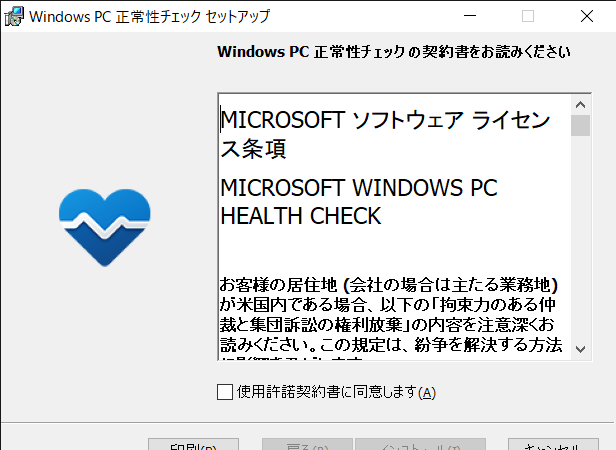The height and width of the screenshot is (450, 616).
Task: Click the grayed-out maximize button
Action: click(x=528, y=16)
